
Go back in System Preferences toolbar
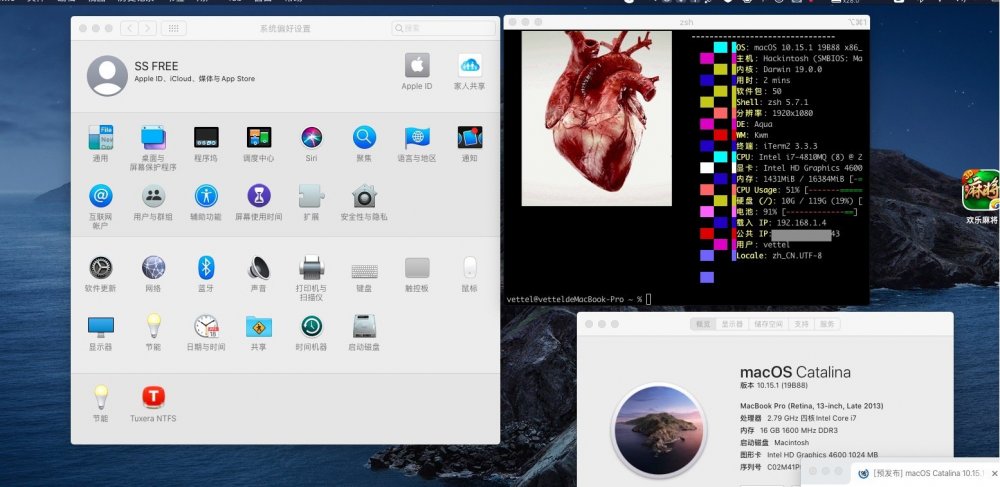coord(129,28)
